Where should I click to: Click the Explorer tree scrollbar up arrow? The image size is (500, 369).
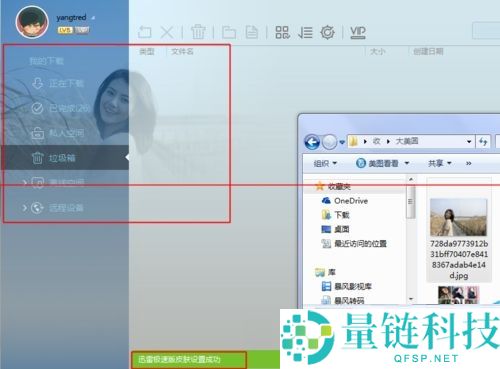[411, 179]
